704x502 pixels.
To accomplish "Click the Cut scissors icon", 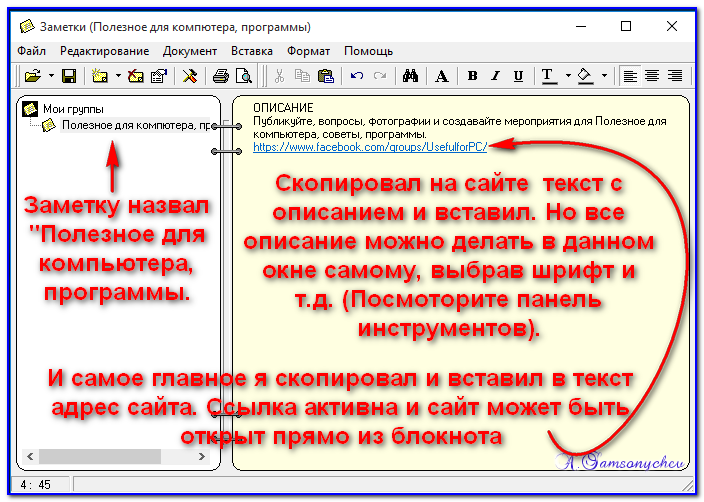I will click(x=279, y=76).
